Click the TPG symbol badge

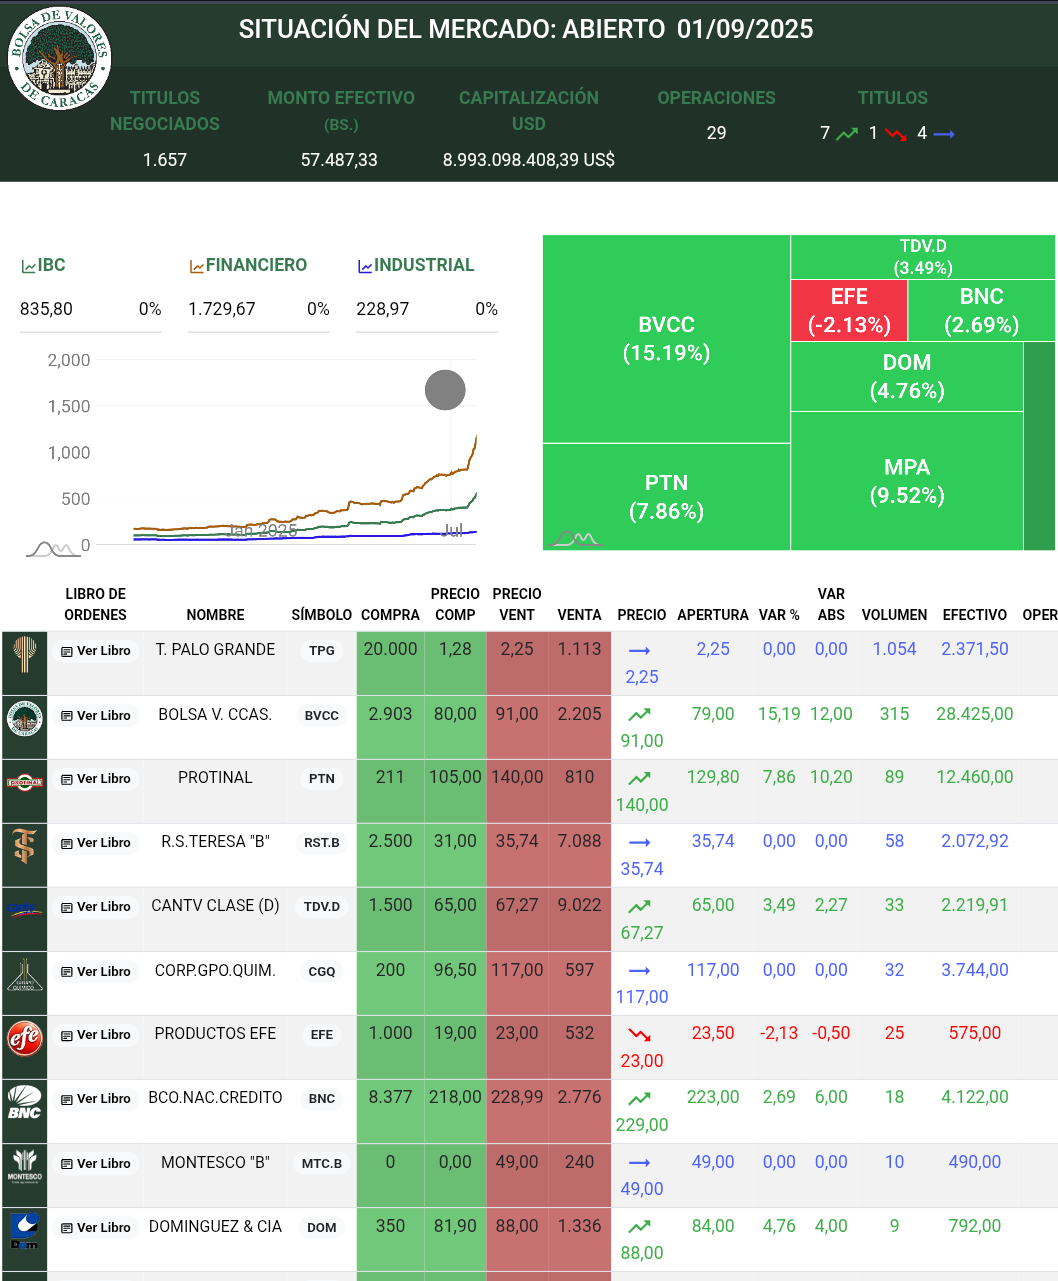coord(322,650)
